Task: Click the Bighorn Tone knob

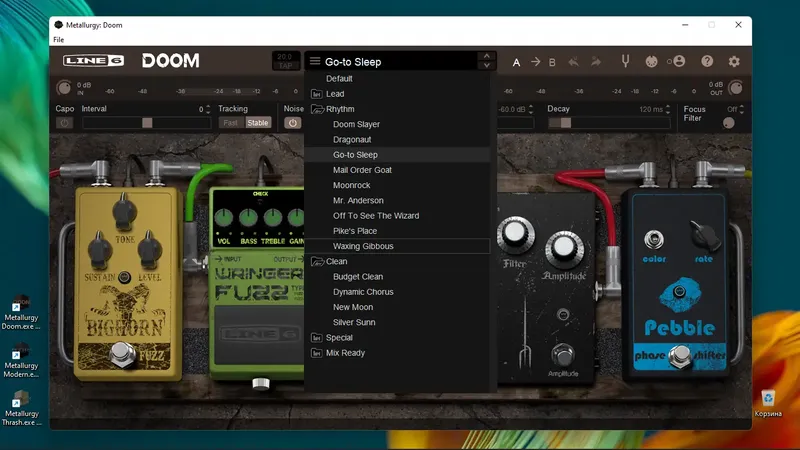Action: tap(124, 211)
